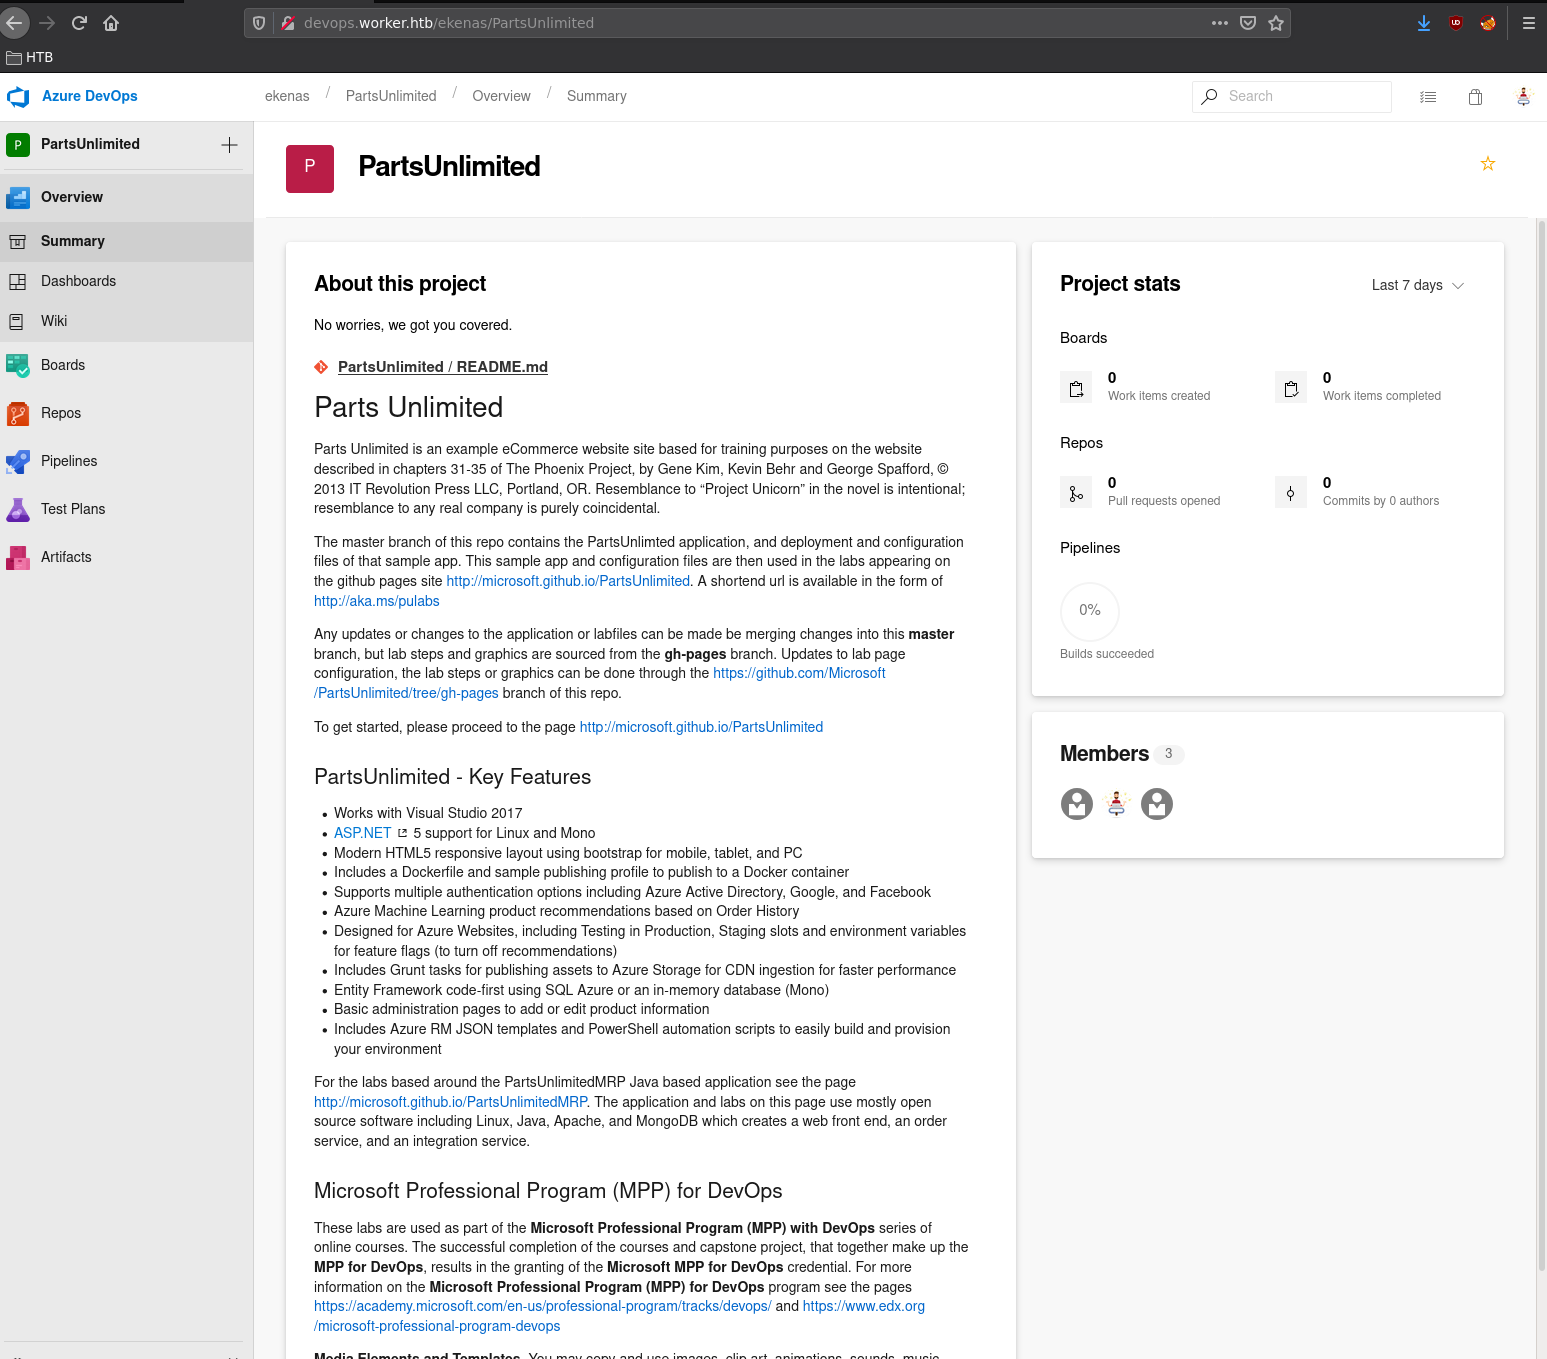Image resolution: width=1547 pixels, height=1359 pixels.
Task: Click the Work items created icon
Action: point(1076,387)
